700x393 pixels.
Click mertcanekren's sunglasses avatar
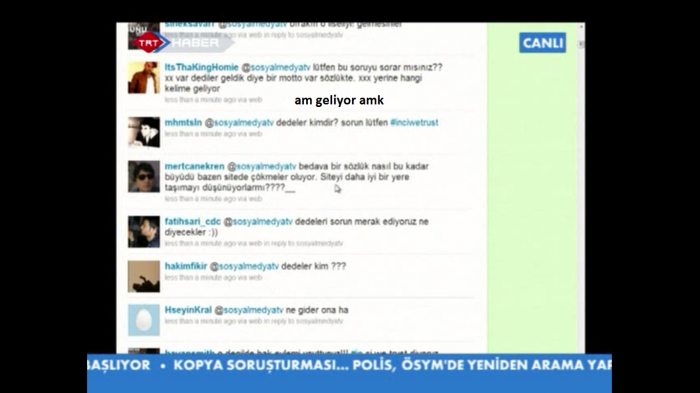click(144, 176)
